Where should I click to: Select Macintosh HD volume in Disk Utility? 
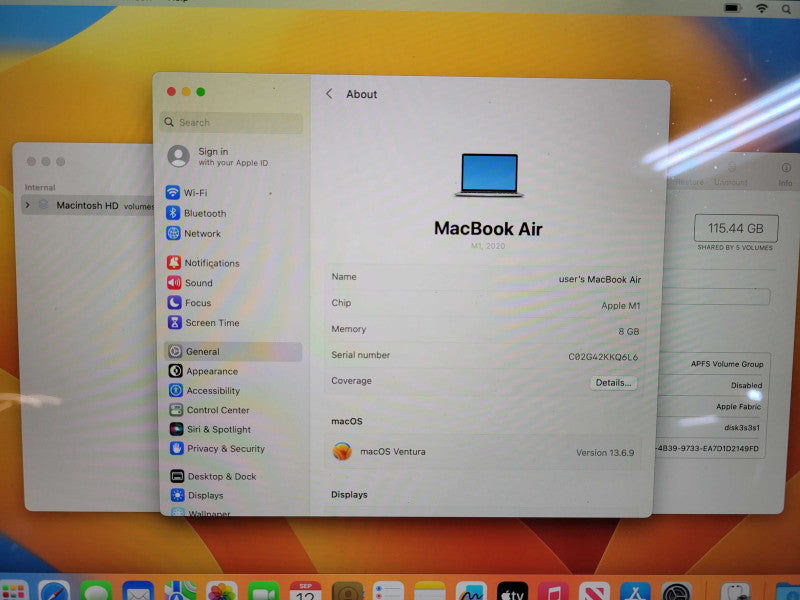click(x=87, y=205)
